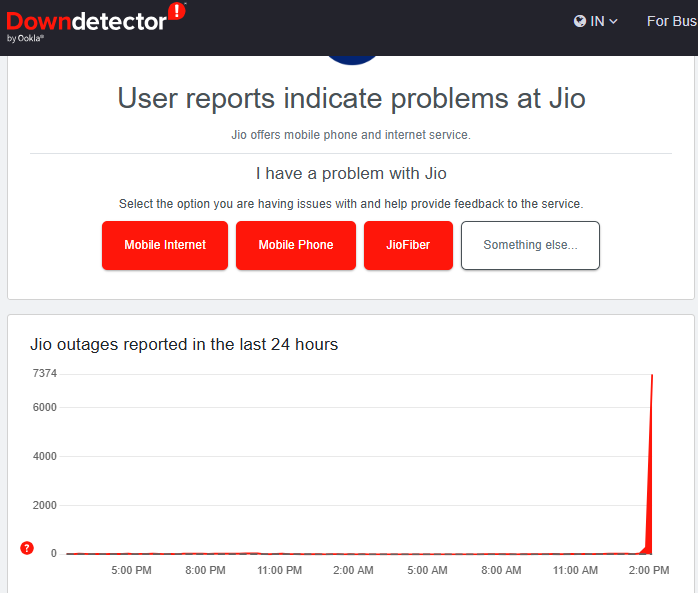Click the 'User reports indicate problems' heading

(x=351, y=98)
